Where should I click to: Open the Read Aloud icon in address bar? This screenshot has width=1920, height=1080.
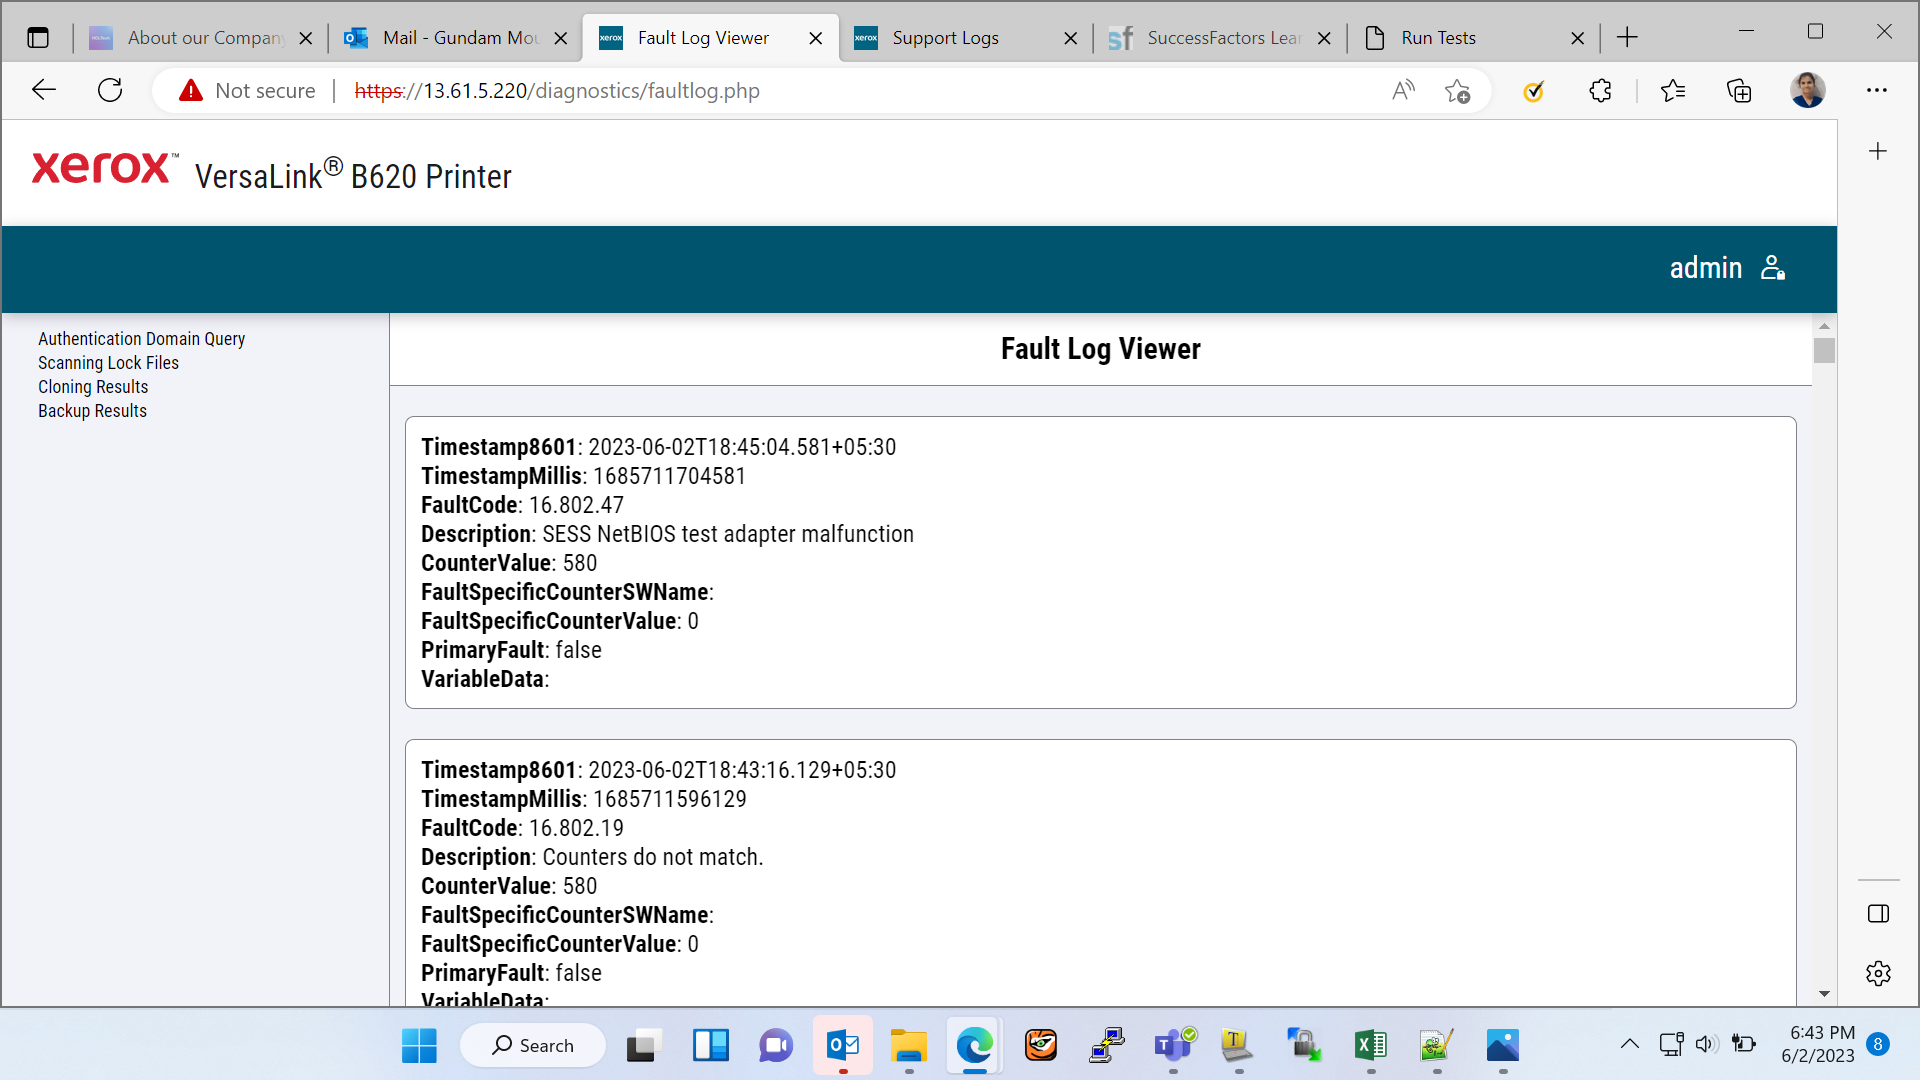1403,91
